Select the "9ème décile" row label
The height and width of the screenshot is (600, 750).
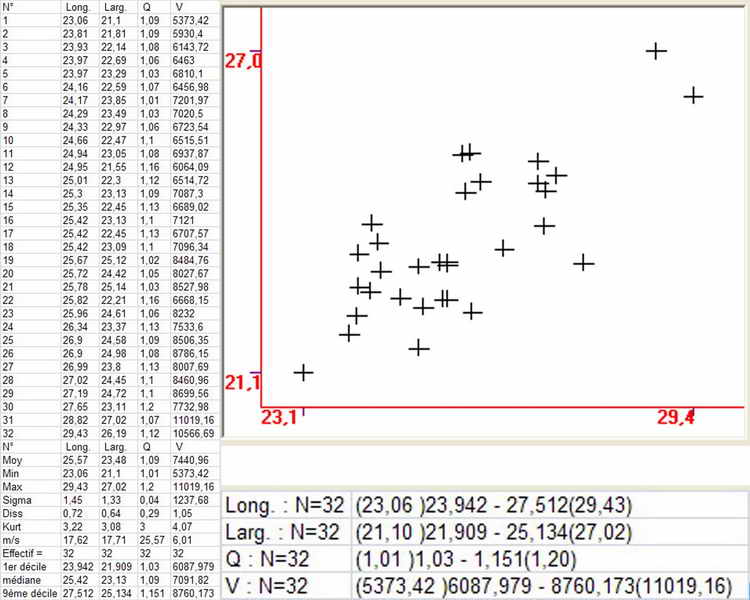click(25, 591)
